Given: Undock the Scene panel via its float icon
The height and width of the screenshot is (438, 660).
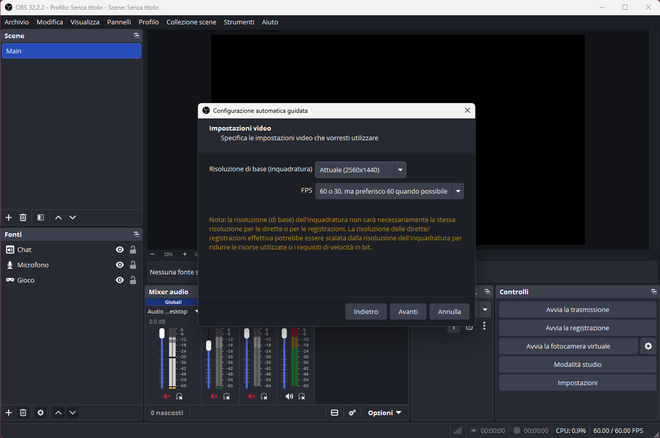Looking at the screenshot, I should pos(136,36).
